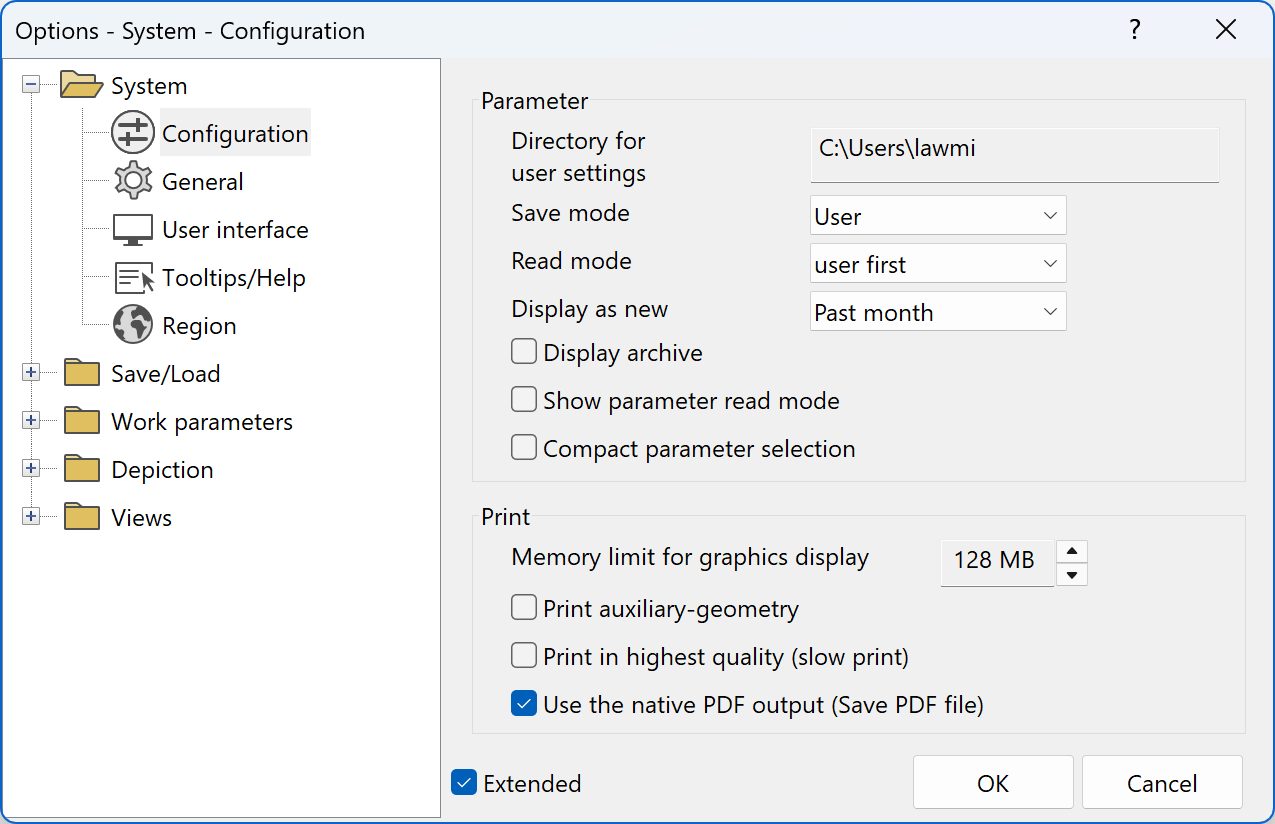This screenshot has width=1275, height=824.
Task: Select the User interface monitor icon
Action: click(132, 229)
